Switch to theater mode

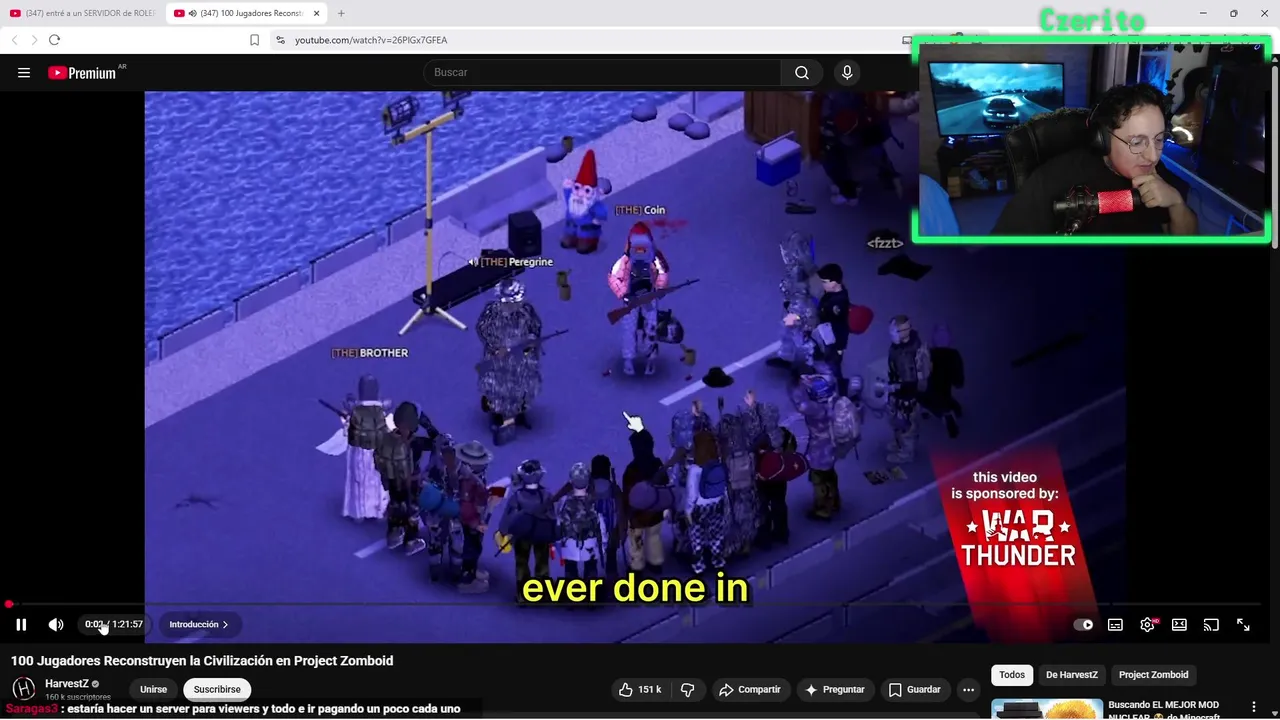(x=1179, y=624)
